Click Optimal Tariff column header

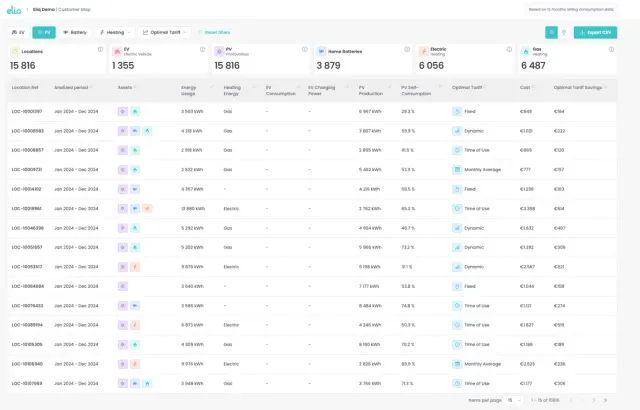[x=467, y=87]
